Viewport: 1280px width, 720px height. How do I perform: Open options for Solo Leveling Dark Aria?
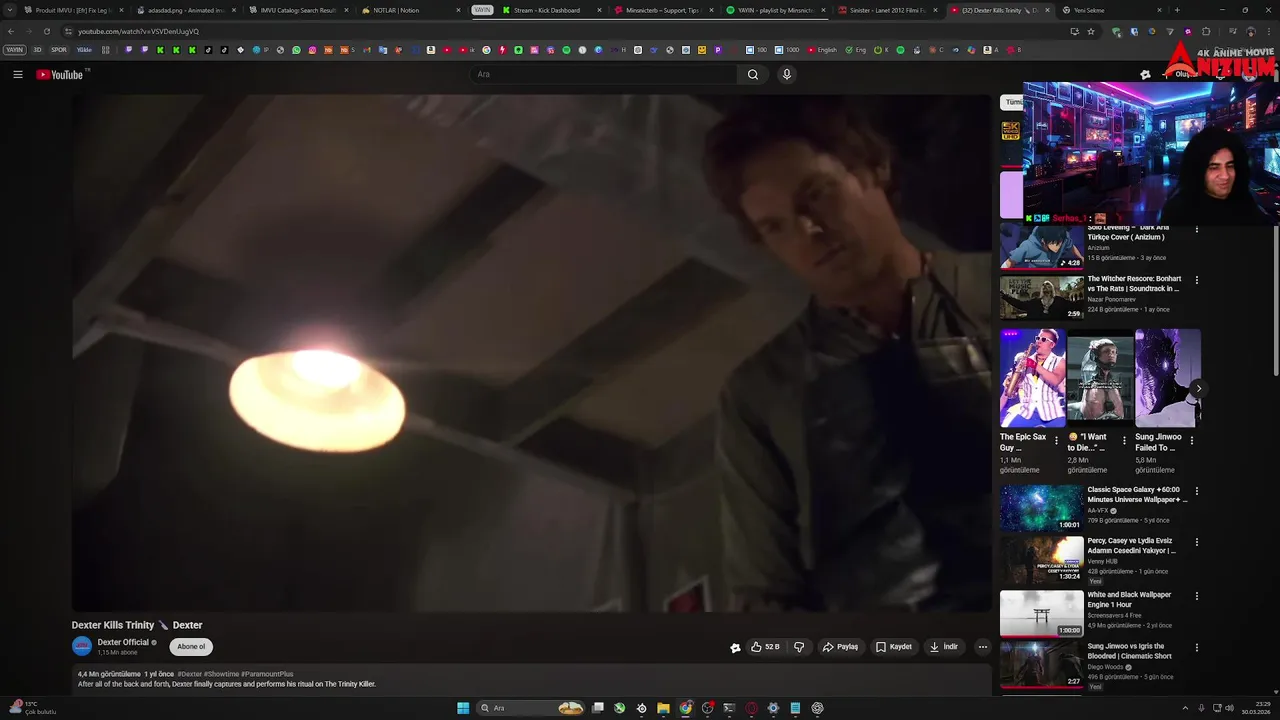(1196, 229)
